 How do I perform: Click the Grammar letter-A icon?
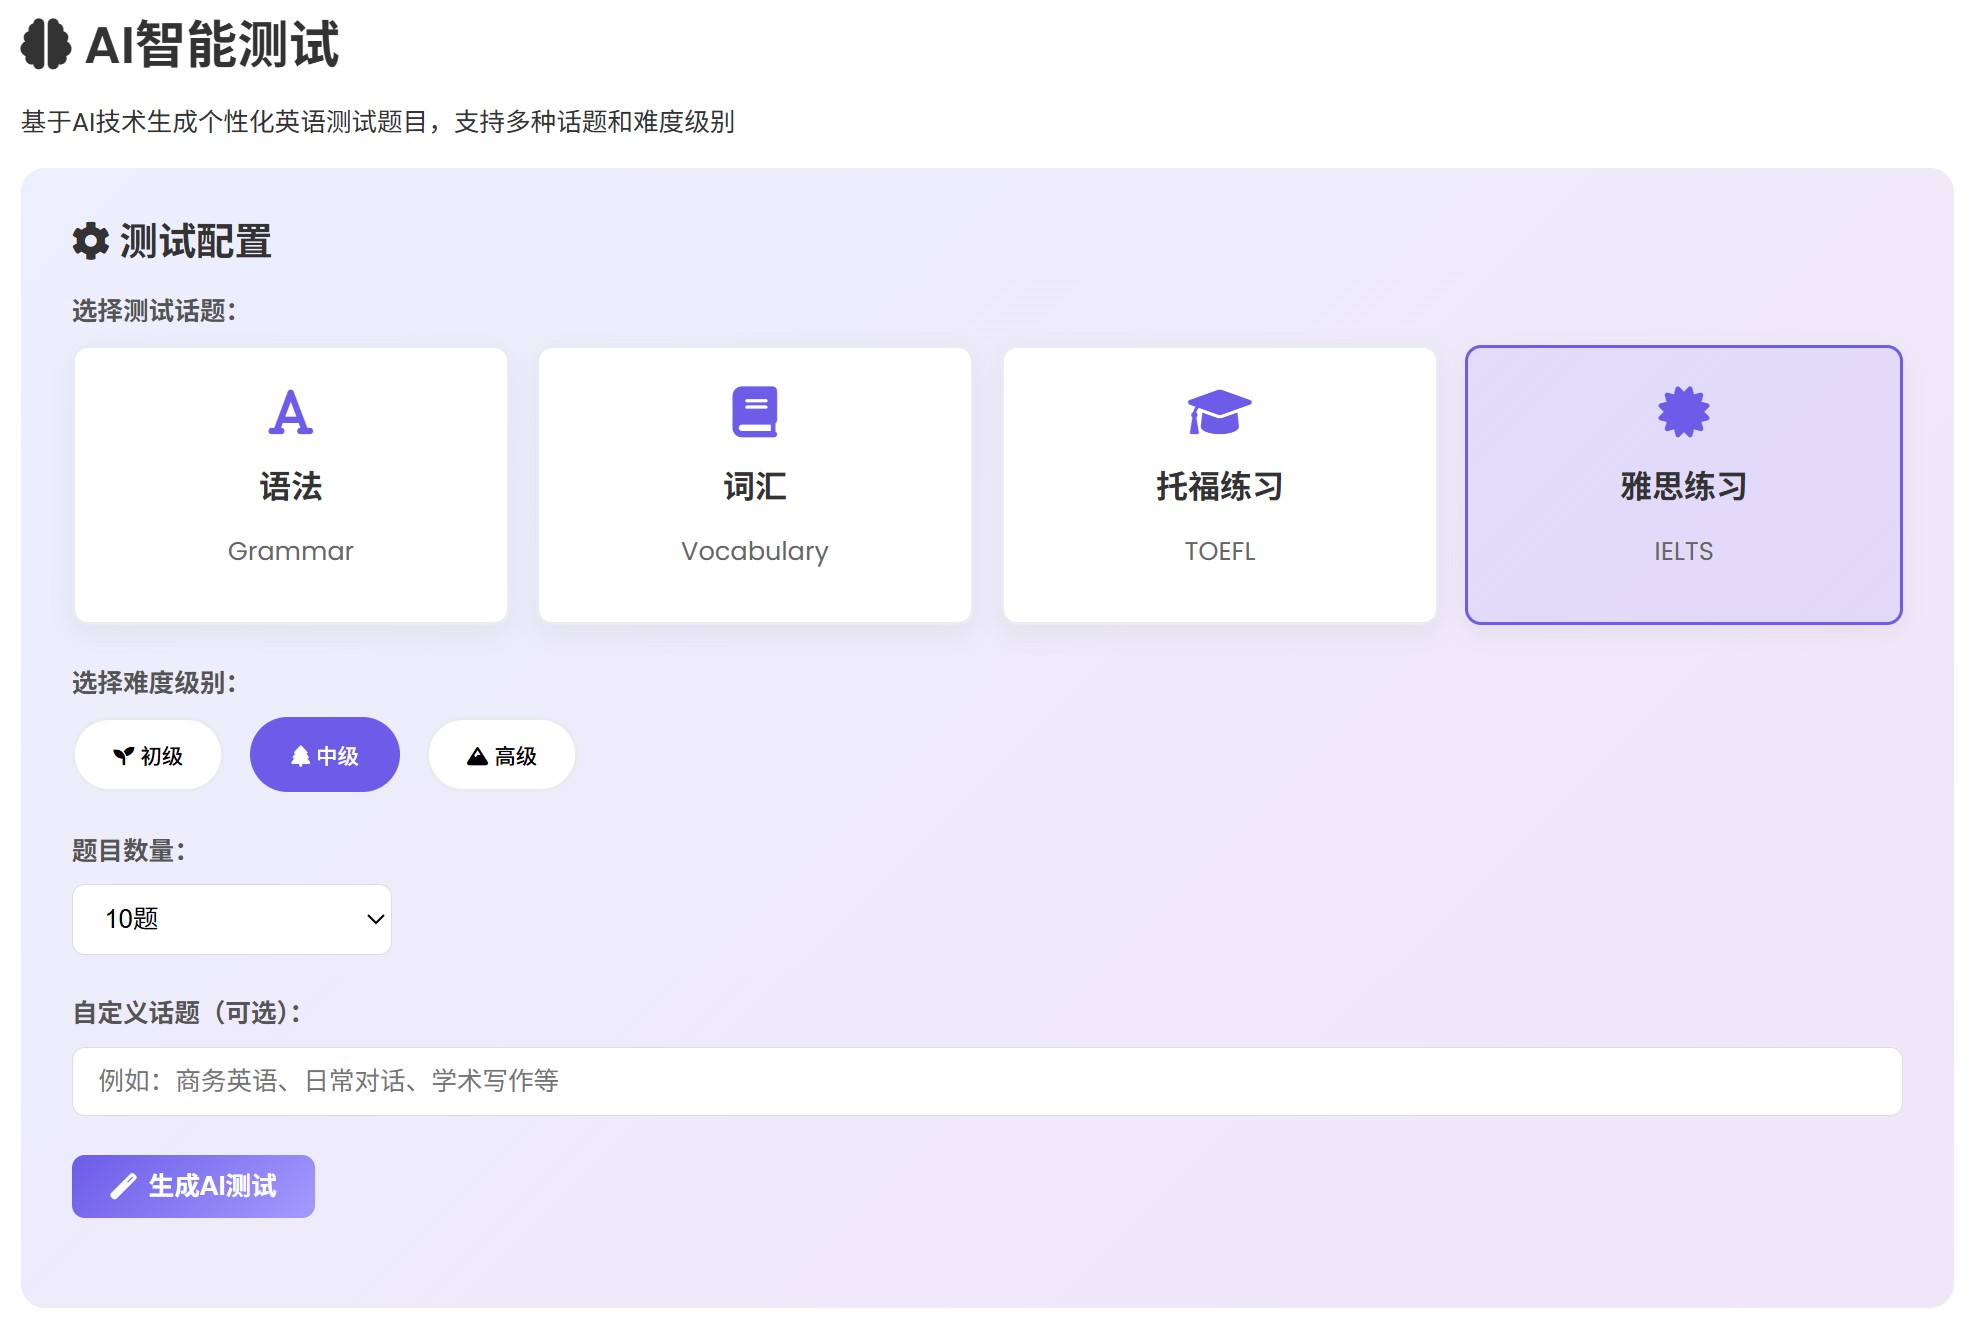291,411
